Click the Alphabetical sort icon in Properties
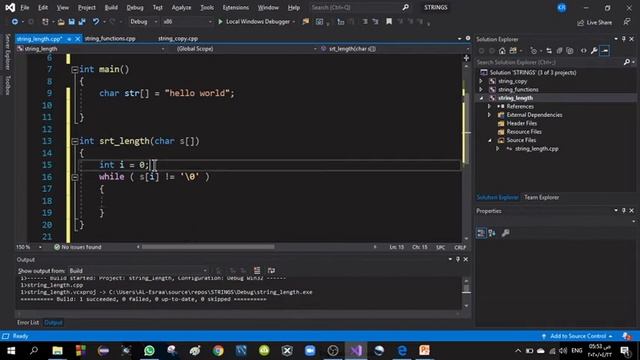Image resolution: width=640 pixels, height=360 pixels. pyautogui.click(x=492, y=233)
